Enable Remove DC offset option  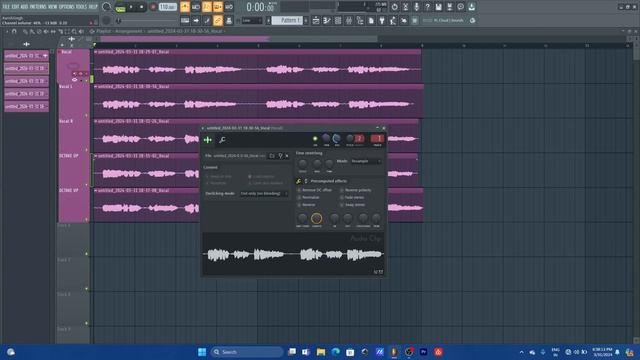314,190
